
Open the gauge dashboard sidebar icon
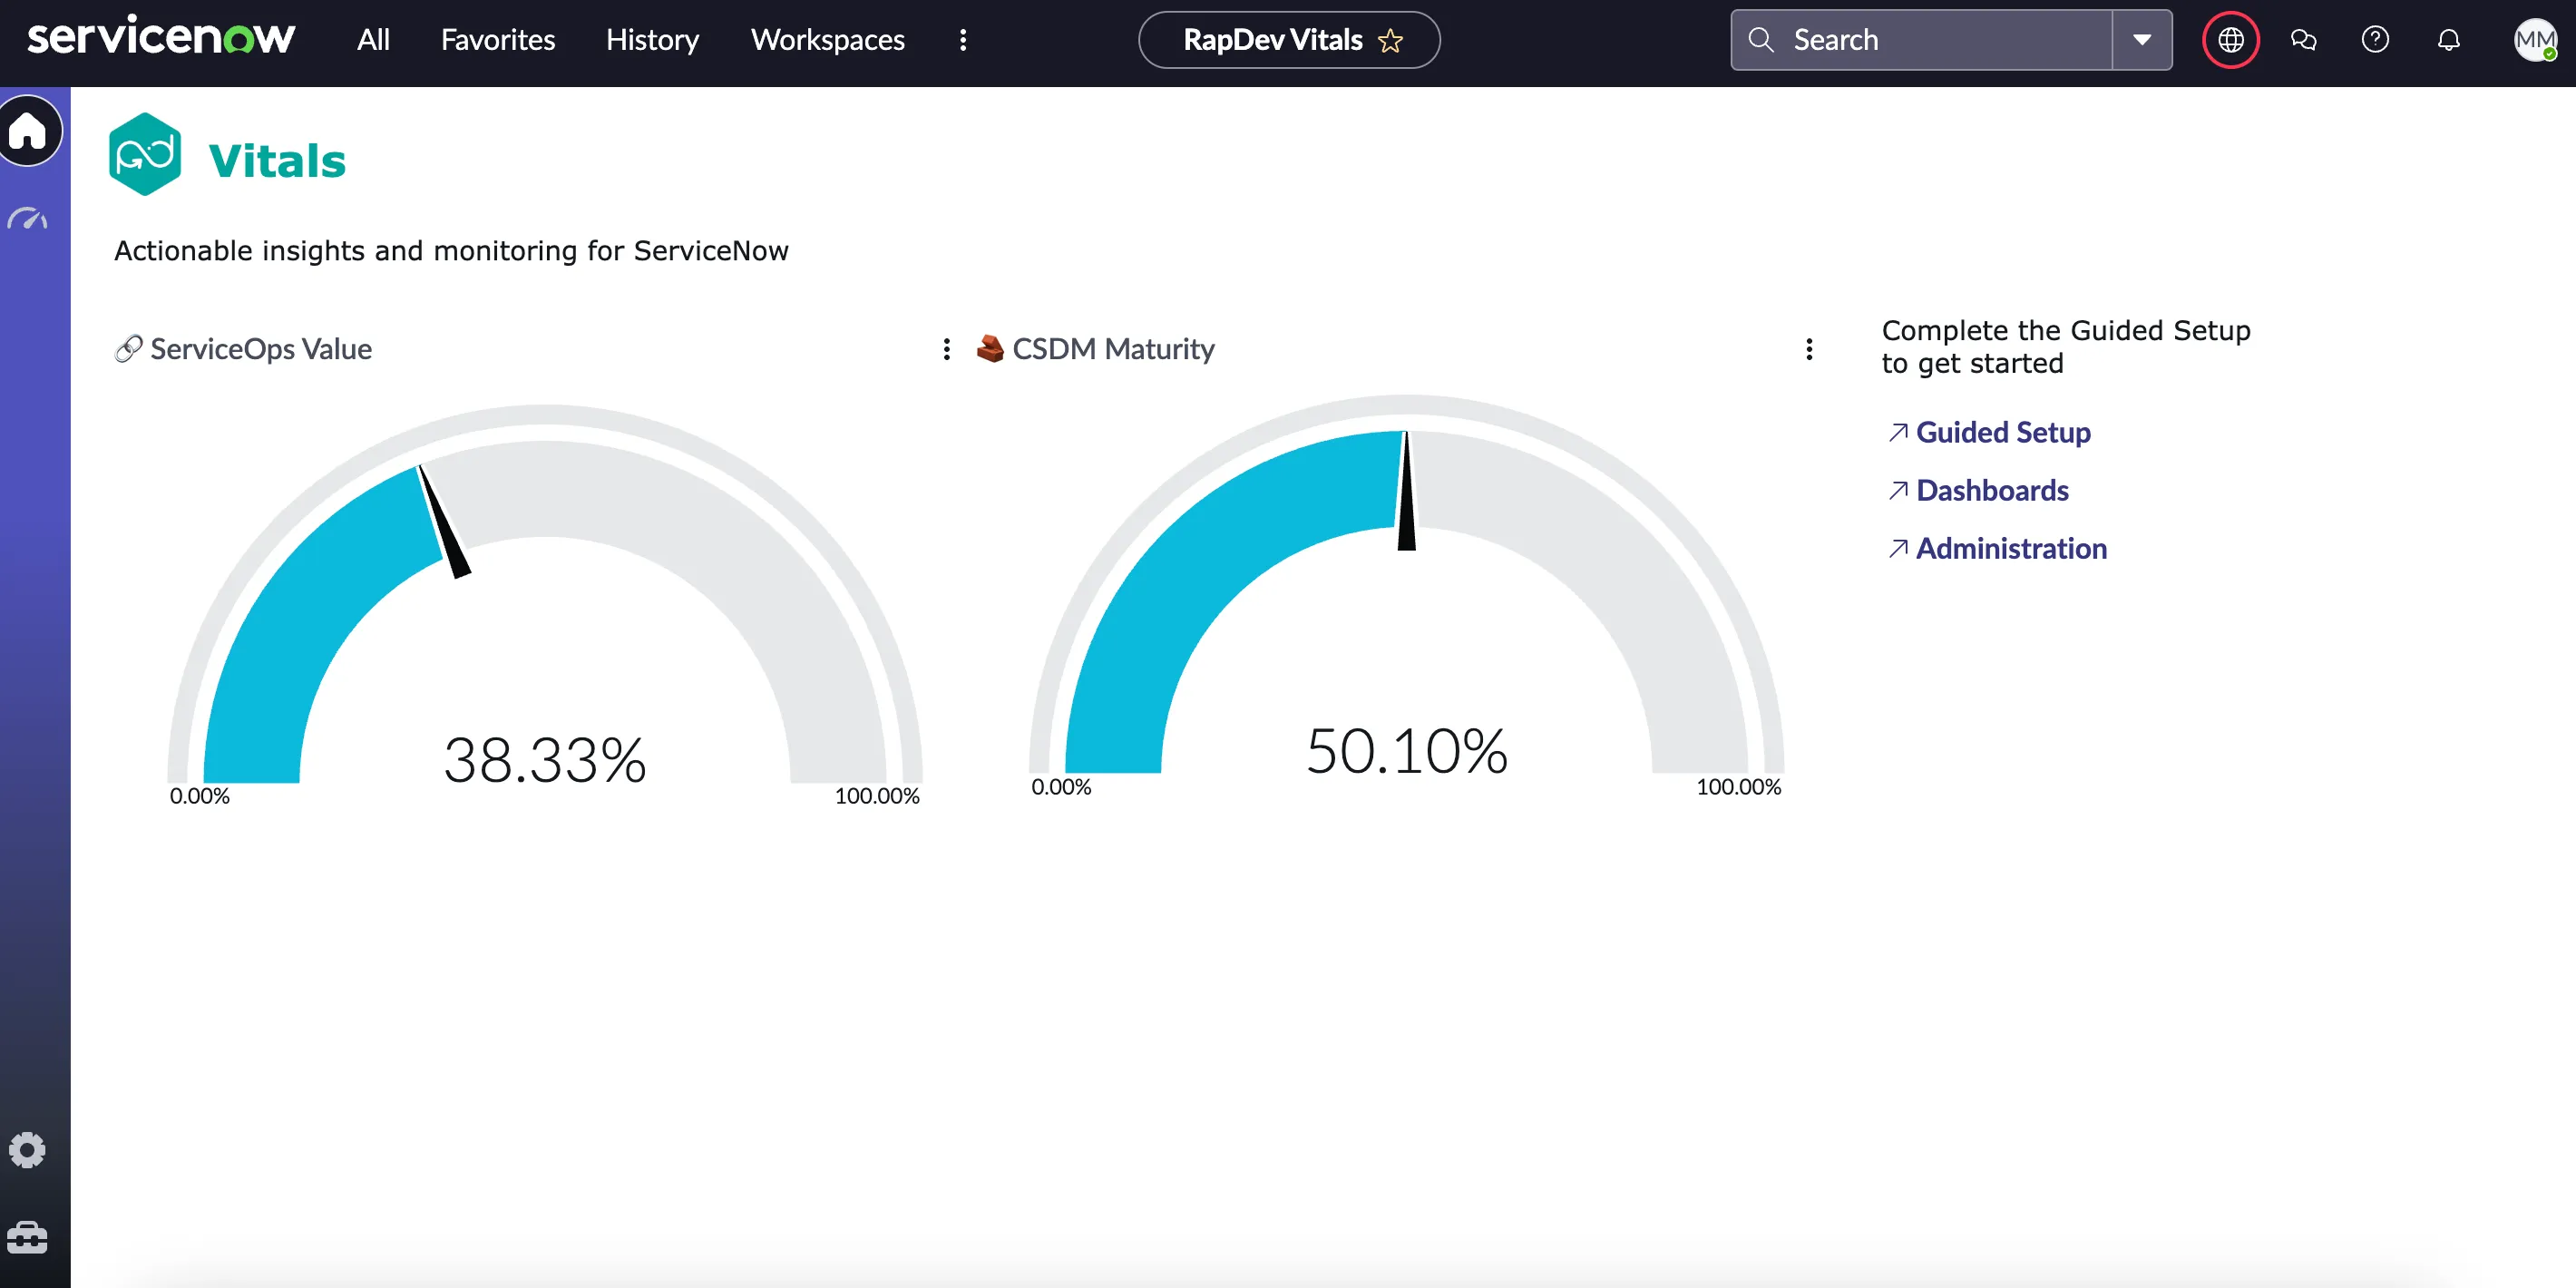[x=27, y=218]
